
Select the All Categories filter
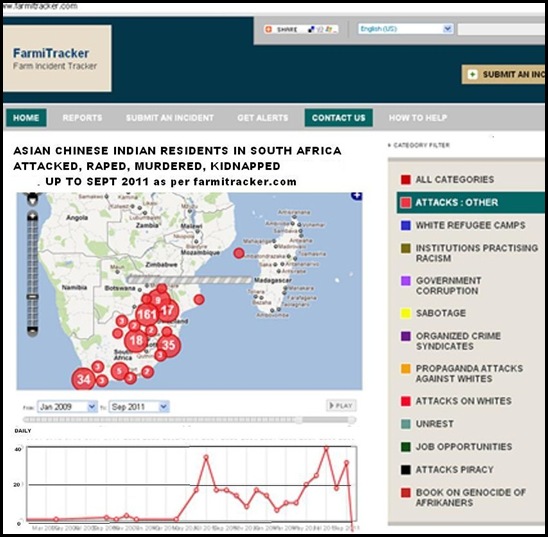[x=454, y=180]
